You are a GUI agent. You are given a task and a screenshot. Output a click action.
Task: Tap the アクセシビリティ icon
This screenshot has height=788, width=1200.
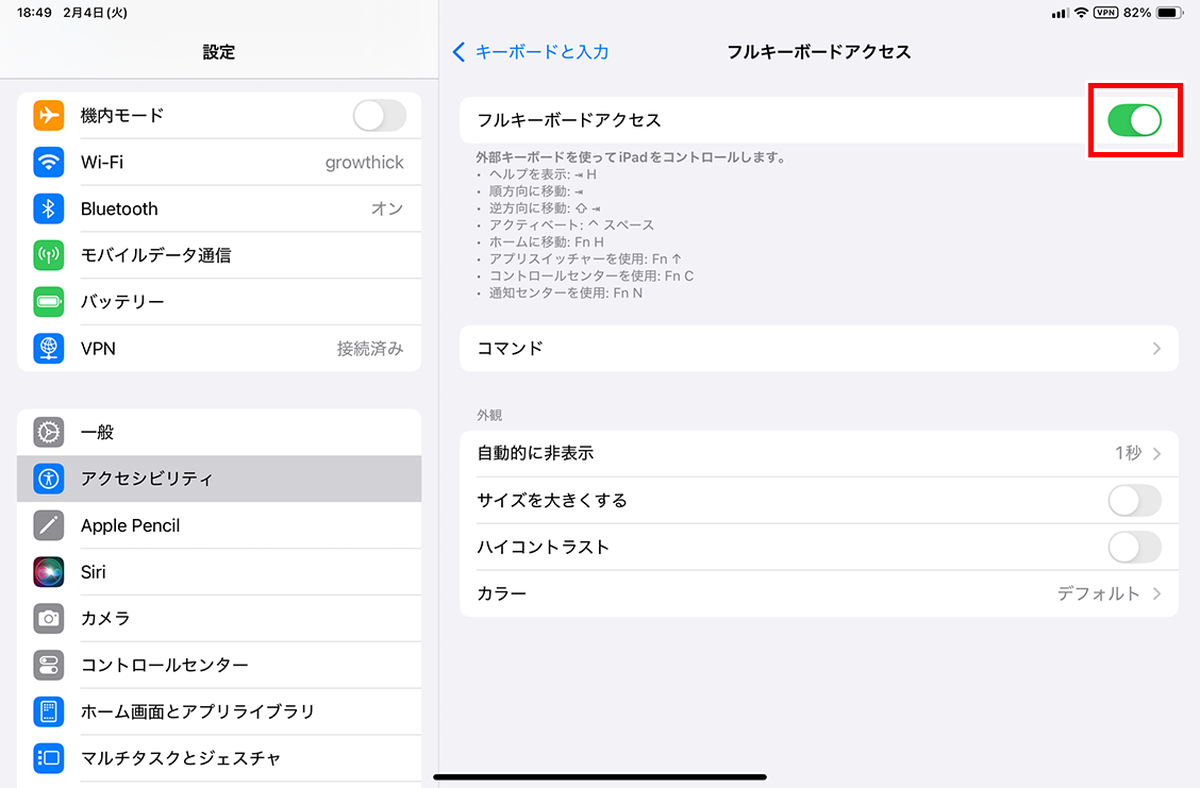click(48, 479)
